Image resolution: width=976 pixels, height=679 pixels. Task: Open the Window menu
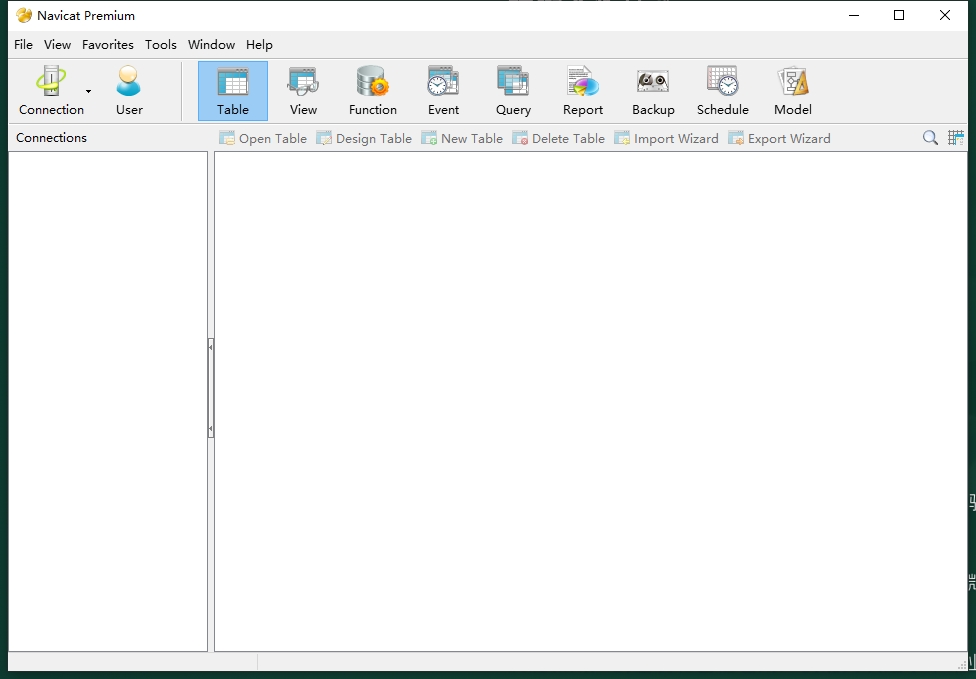(x=211, y=45)
